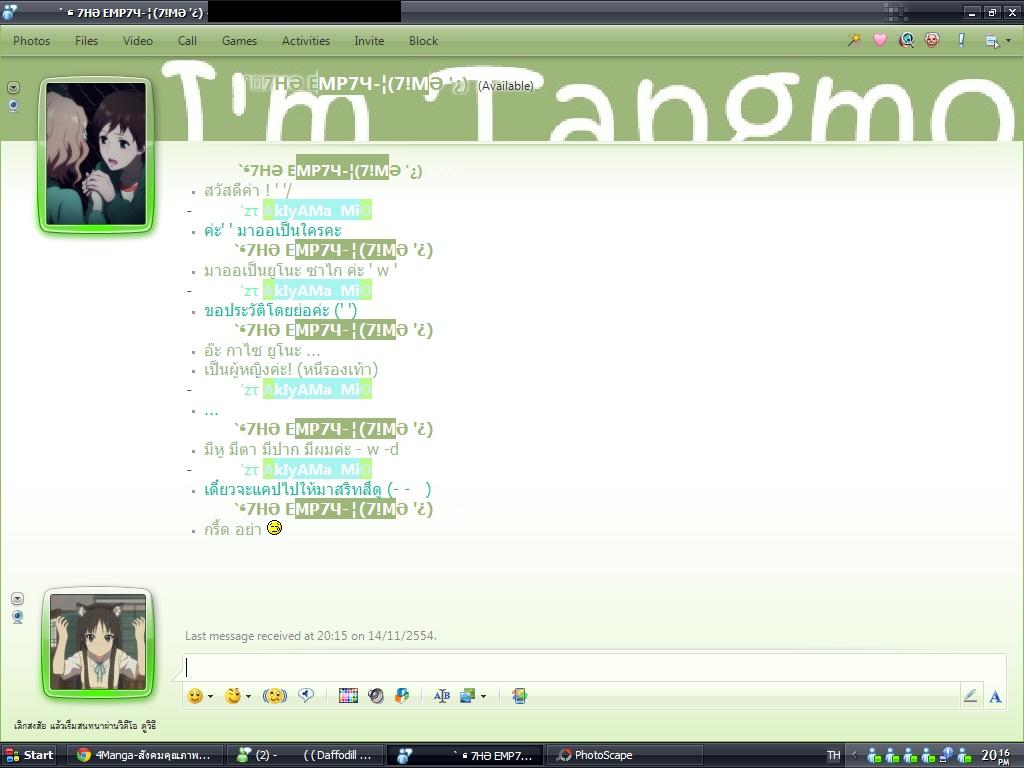Click webcam icon beside contact's display picture
The image size is (1024, 768).
(x=13, y=106)
